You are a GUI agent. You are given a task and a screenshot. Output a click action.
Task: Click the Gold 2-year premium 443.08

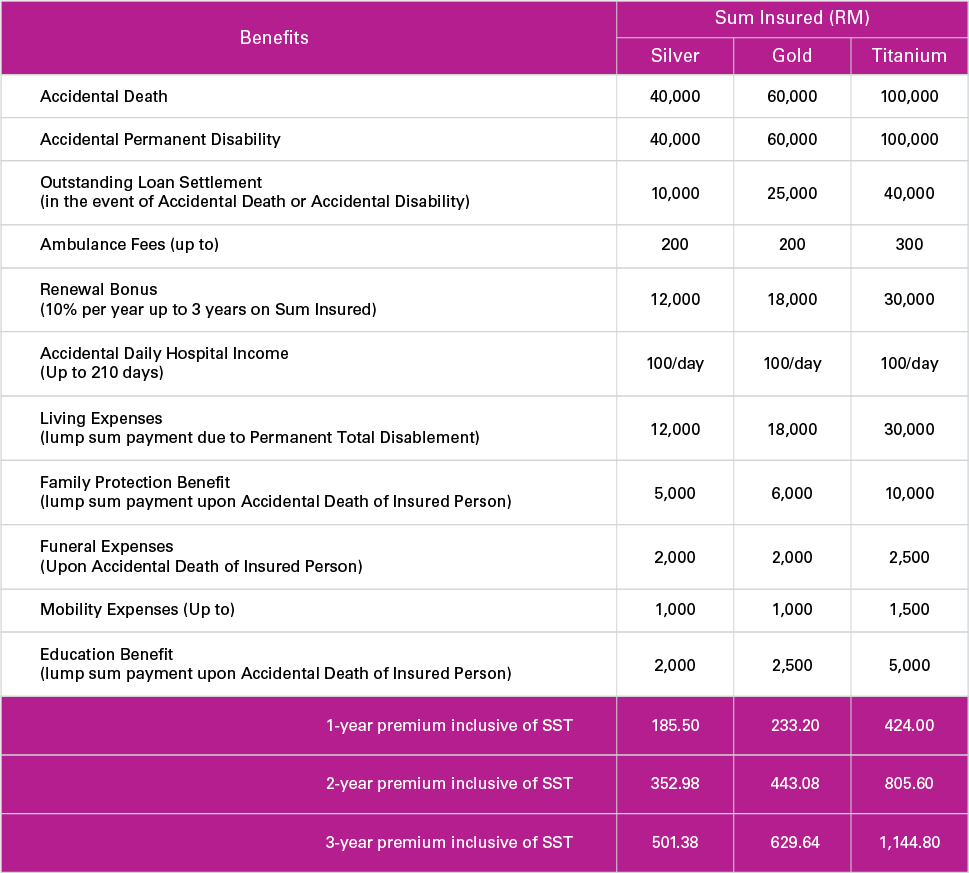(792, 784)
